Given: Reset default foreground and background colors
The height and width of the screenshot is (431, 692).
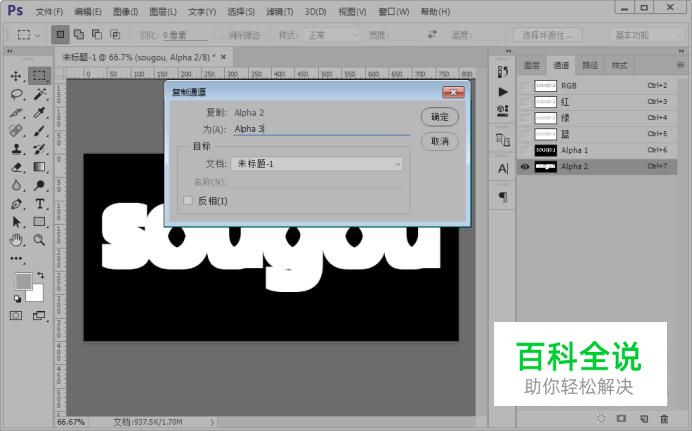Looking at the screenshot, I should coord(17,299).
